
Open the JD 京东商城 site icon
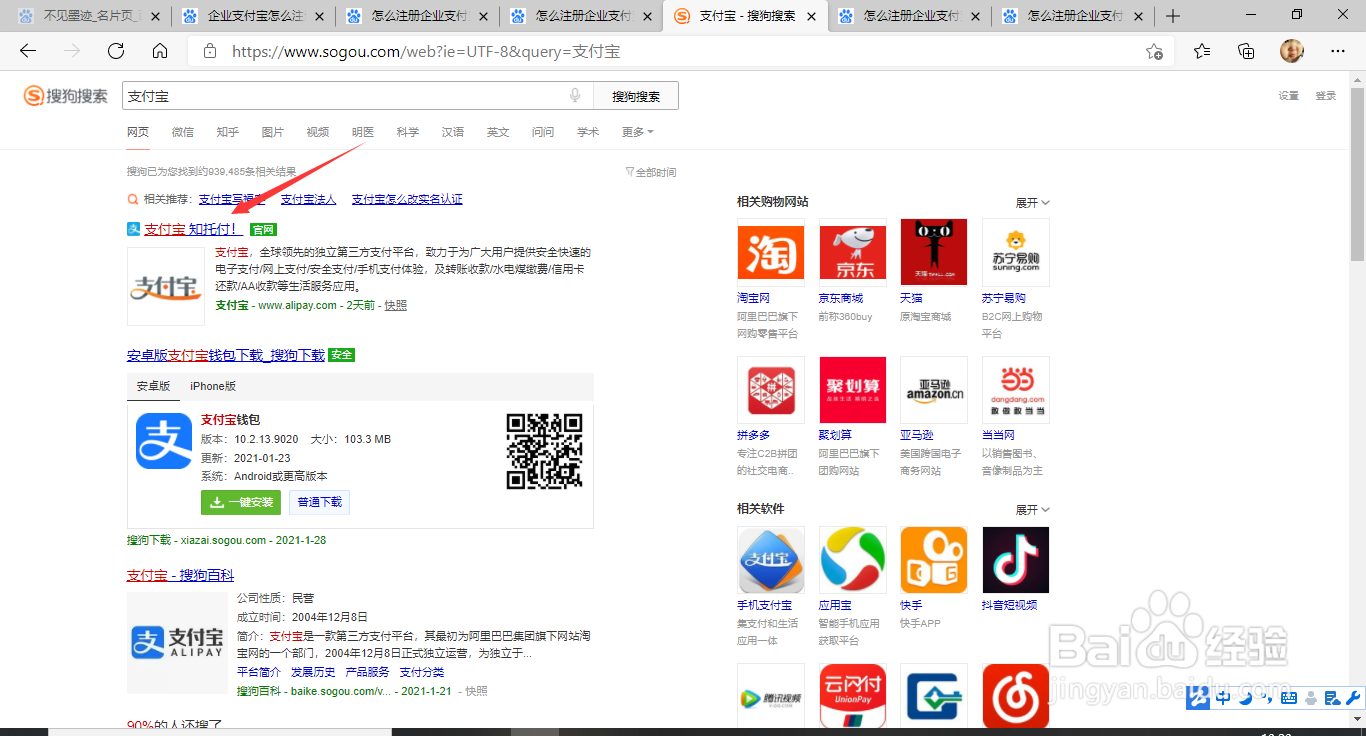pyautogui.click(x=852, y=252)
